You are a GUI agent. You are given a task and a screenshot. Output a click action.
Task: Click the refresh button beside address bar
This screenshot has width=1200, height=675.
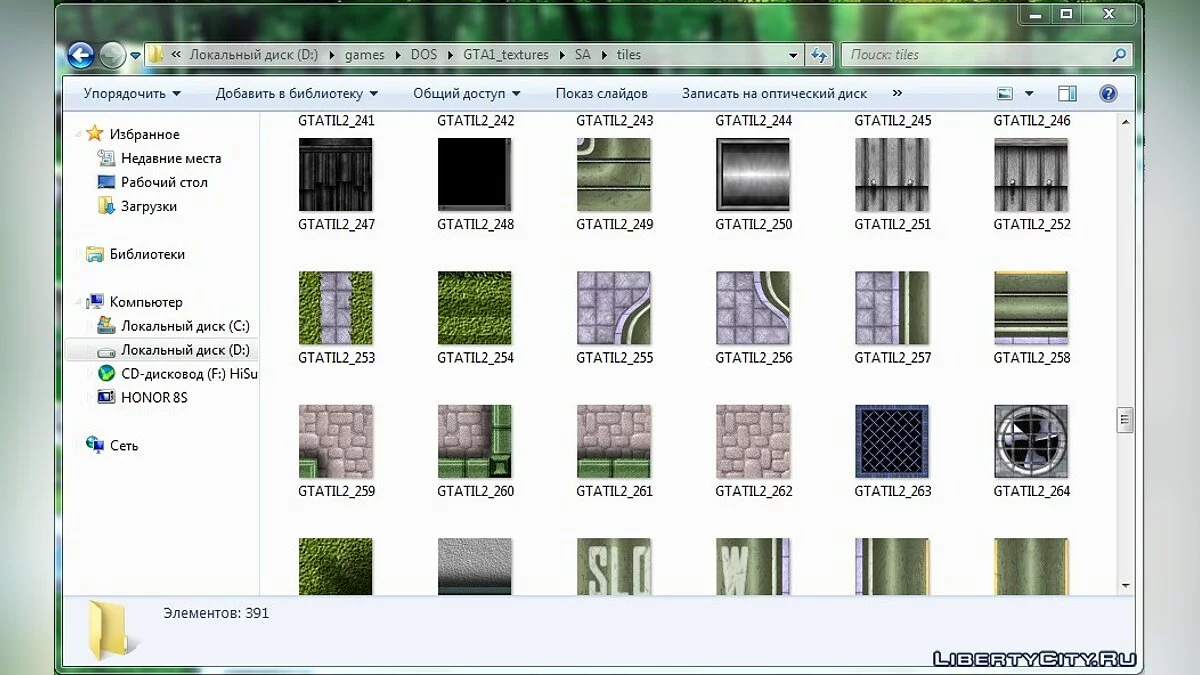pos(819,55)
